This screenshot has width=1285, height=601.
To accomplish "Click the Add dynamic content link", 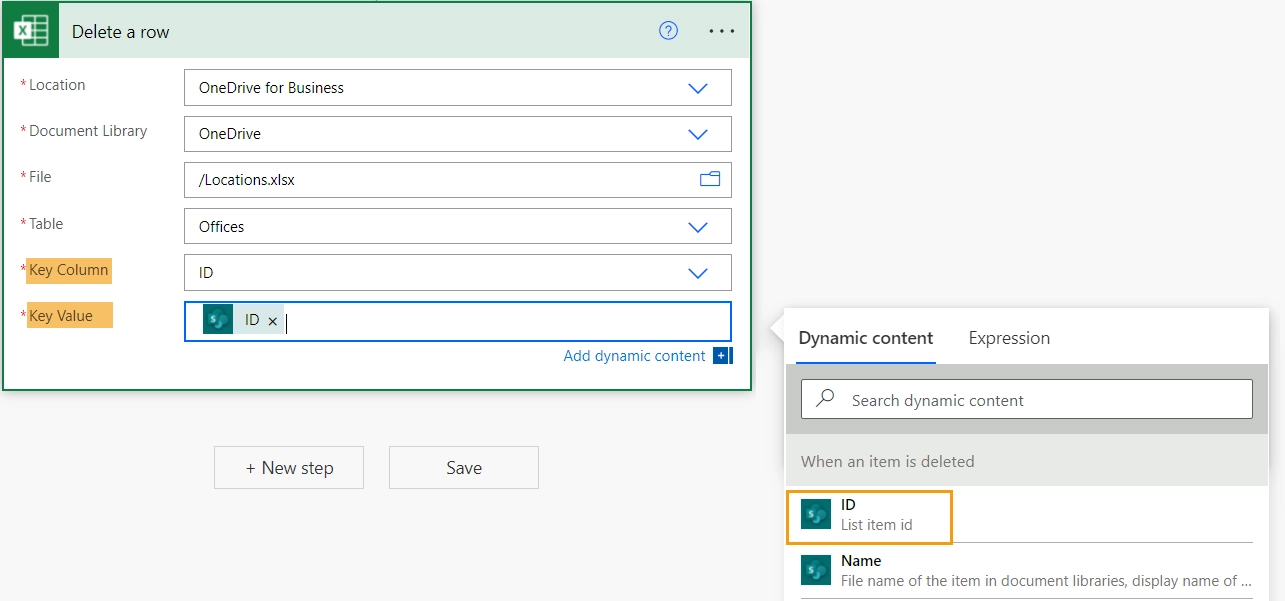I will pyautogui.click(x=634, y=356).
